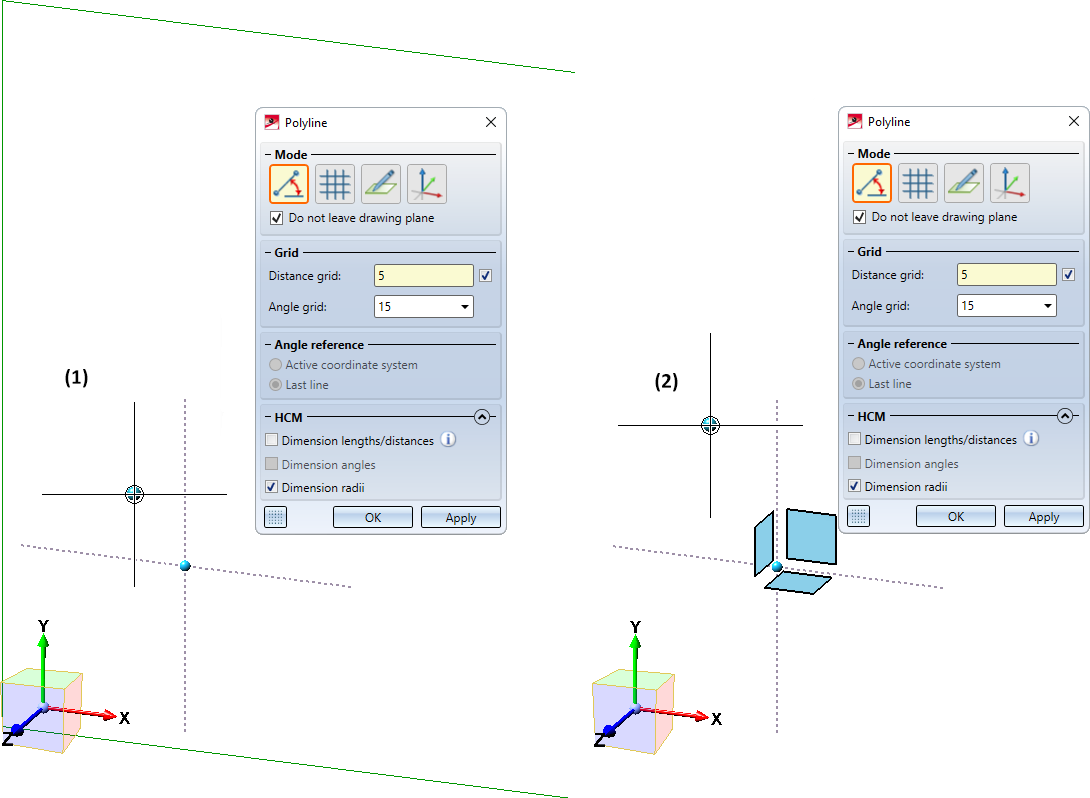This screenshot has width=1090, height=798.
Task: Enable Dimension lengths/distances in left dialog
Action: pos(272,440)
